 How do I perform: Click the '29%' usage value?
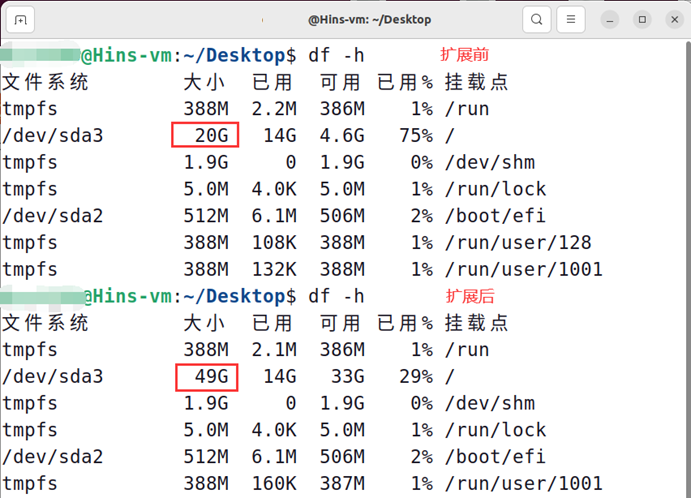416,376
